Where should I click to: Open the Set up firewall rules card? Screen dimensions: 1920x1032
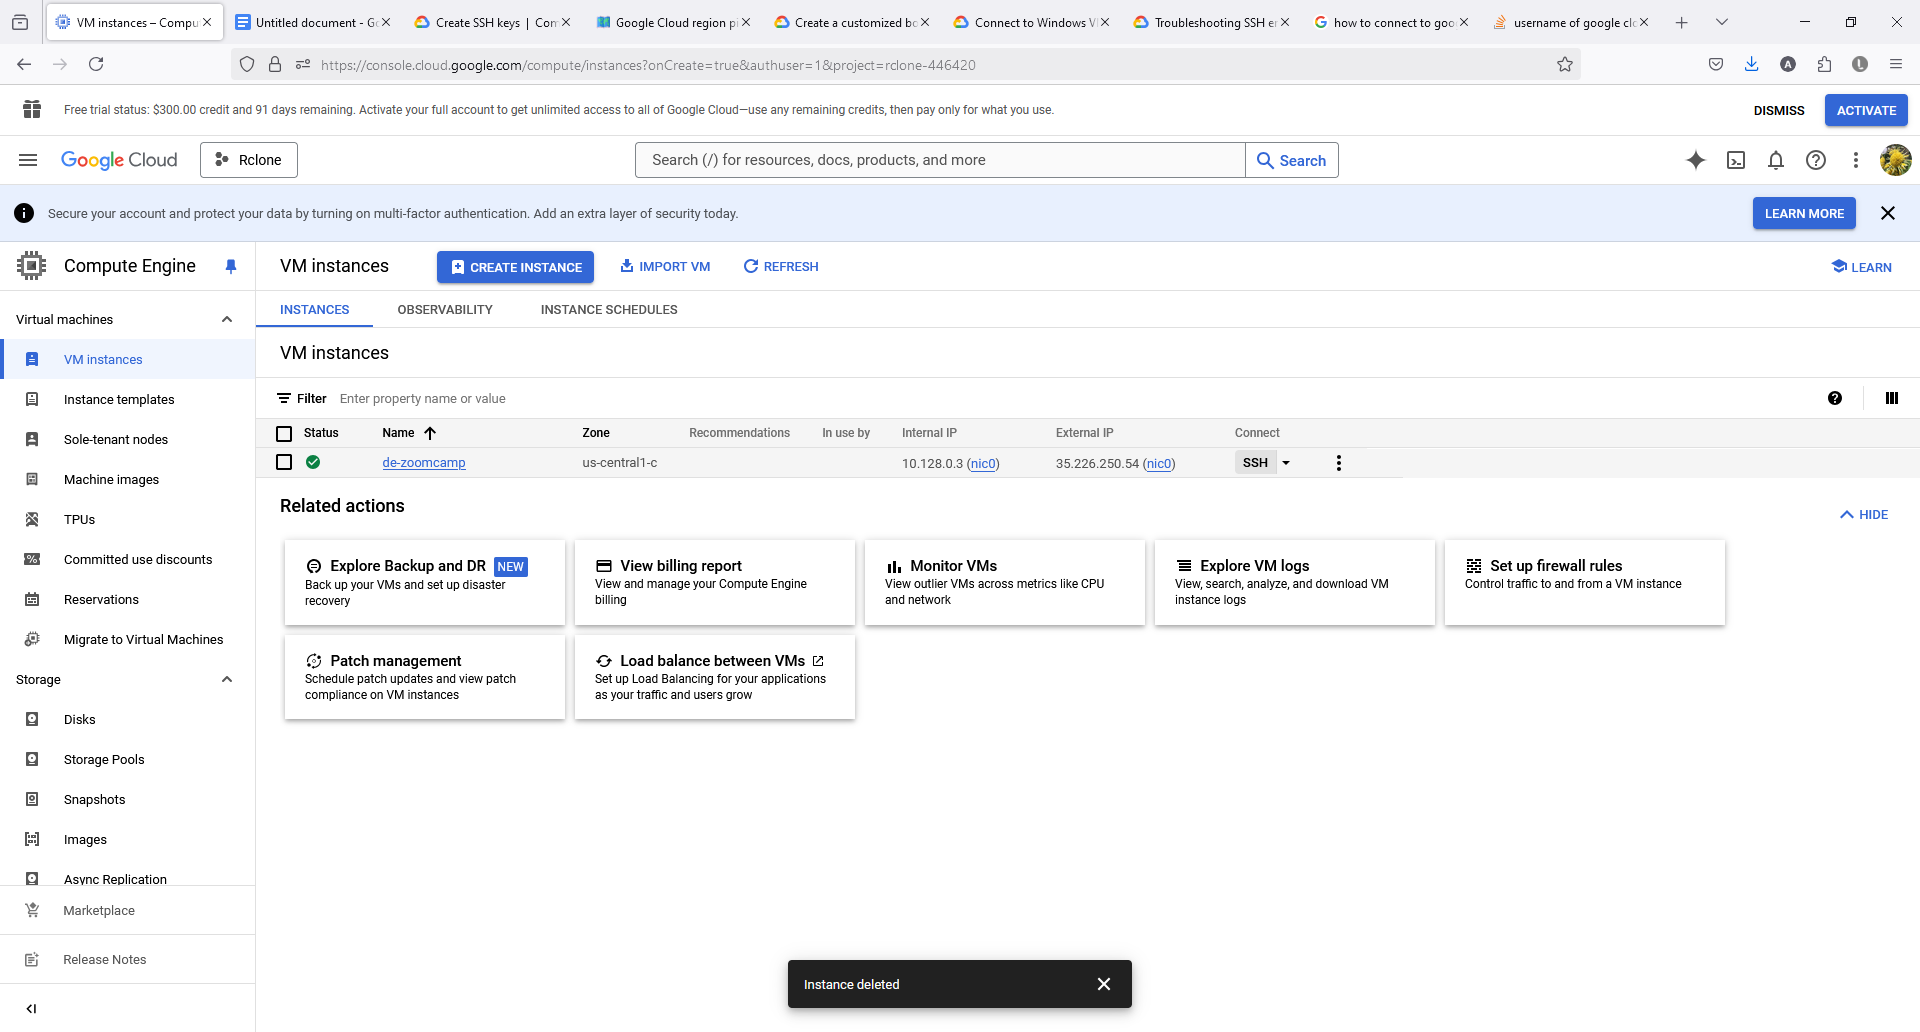coord(1585,583)
